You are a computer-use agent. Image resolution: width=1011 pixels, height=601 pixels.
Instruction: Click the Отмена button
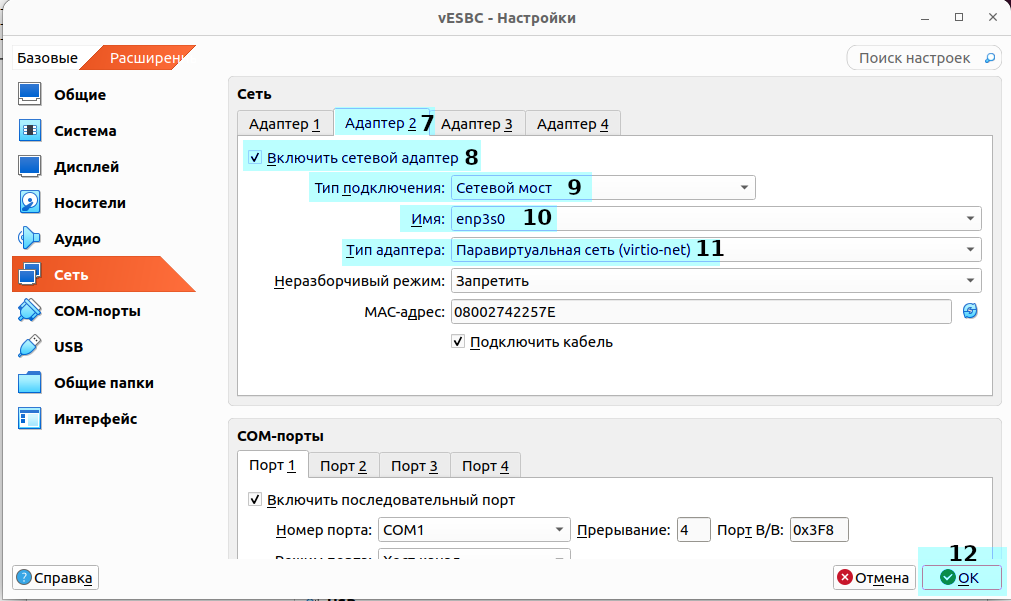pos(875,578)
